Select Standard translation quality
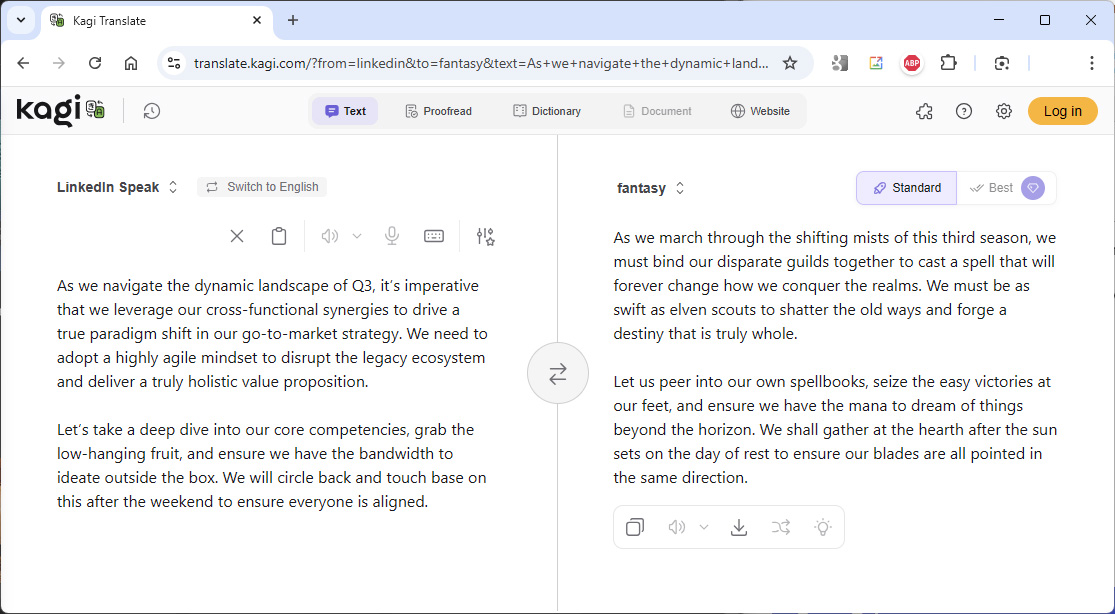 (x=907, y=188)
